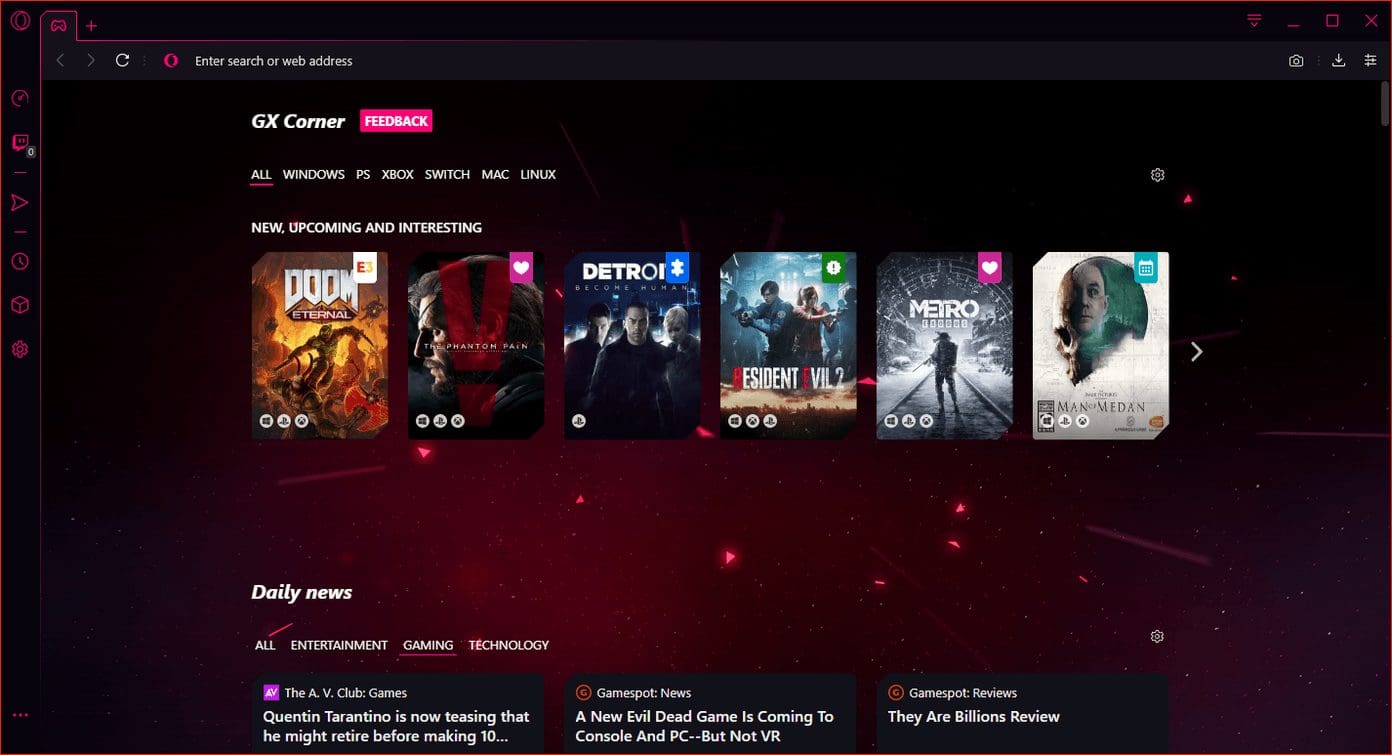This screenshot has height=755, width=1392.
Task: Open History clock icon in sidebar
Action: [20, 261]
